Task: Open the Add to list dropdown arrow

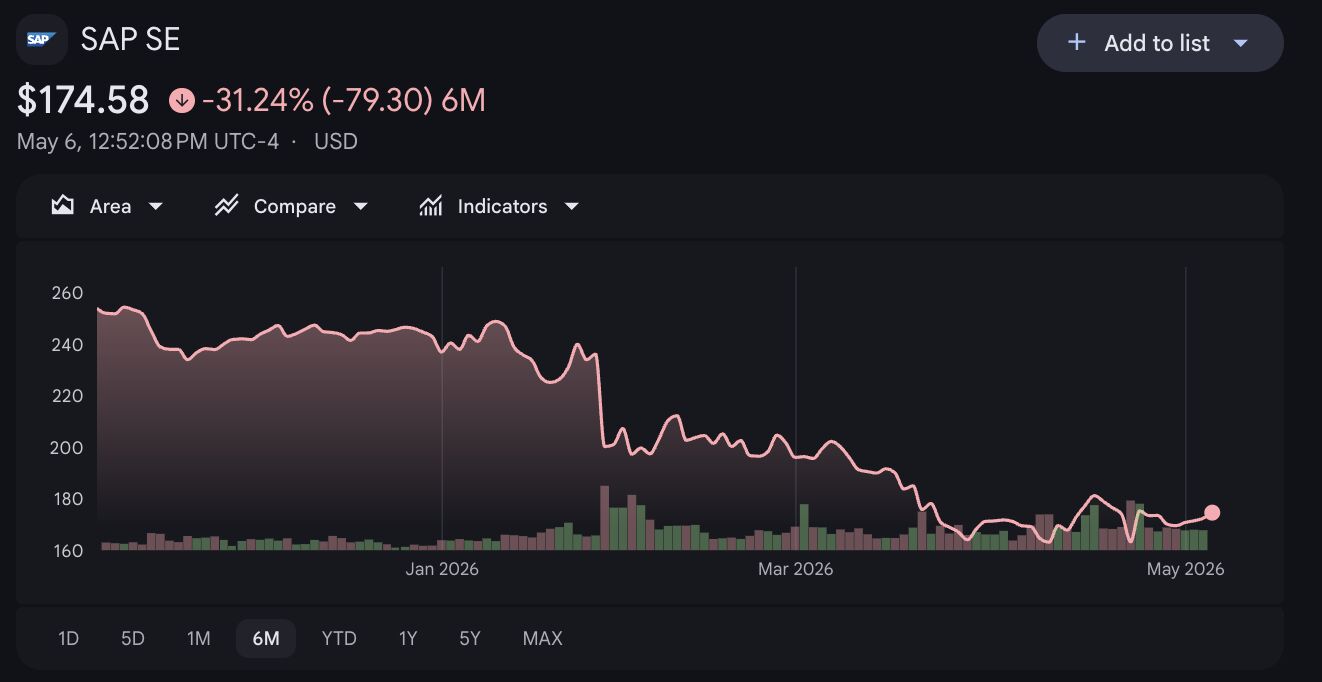Action: click(x=1241, y=43)
